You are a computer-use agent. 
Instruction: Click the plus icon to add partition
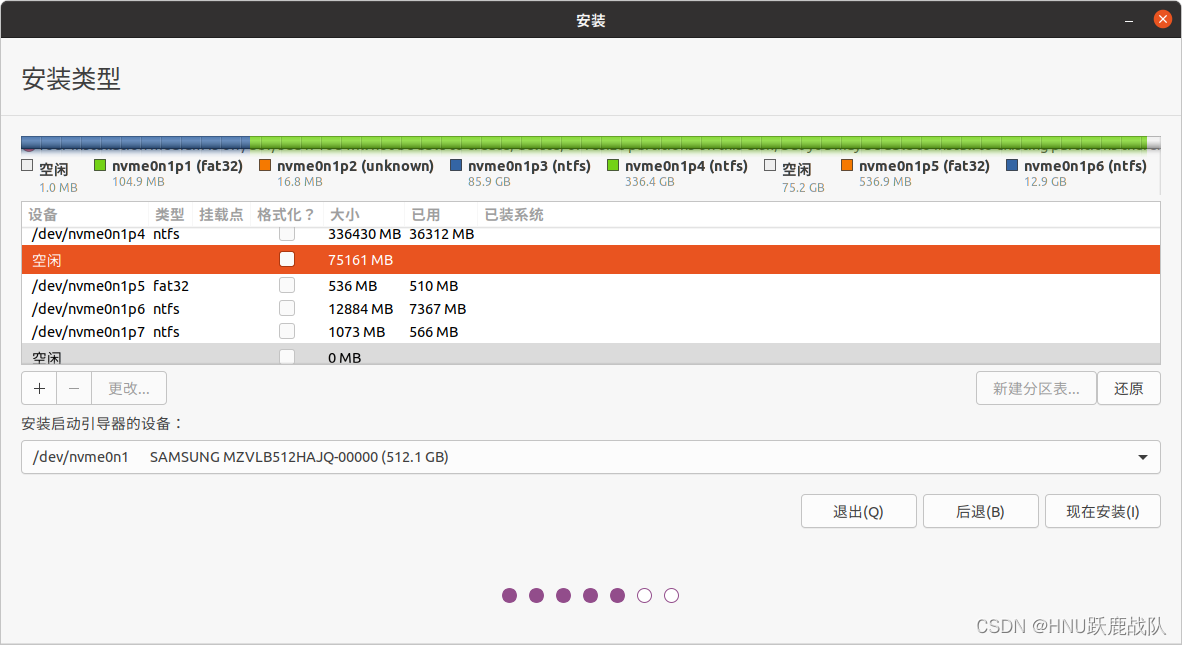39,388
